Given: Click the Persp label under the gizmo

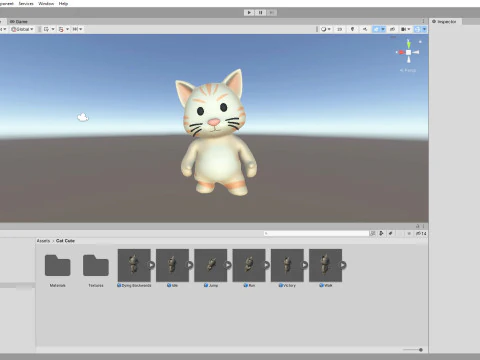Looking at the screenshot, I should 408,70.
